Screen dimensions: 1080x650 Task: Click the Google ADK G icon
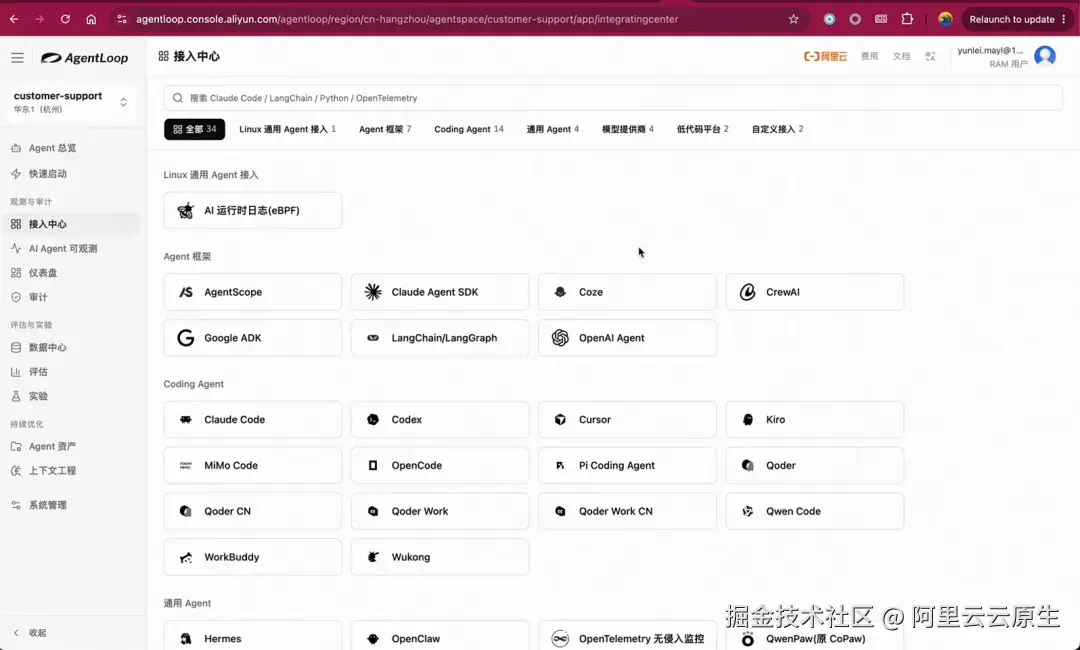[x=186, y=338]
